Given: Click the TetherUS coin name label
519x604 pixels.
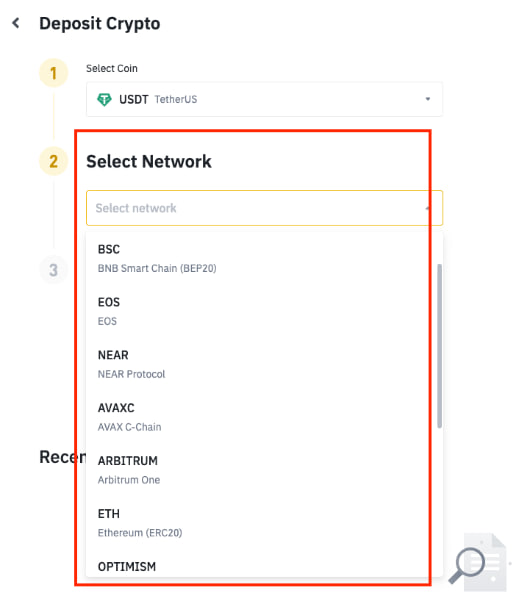Looking at the screenshot, I should click(x=176, y=99).
